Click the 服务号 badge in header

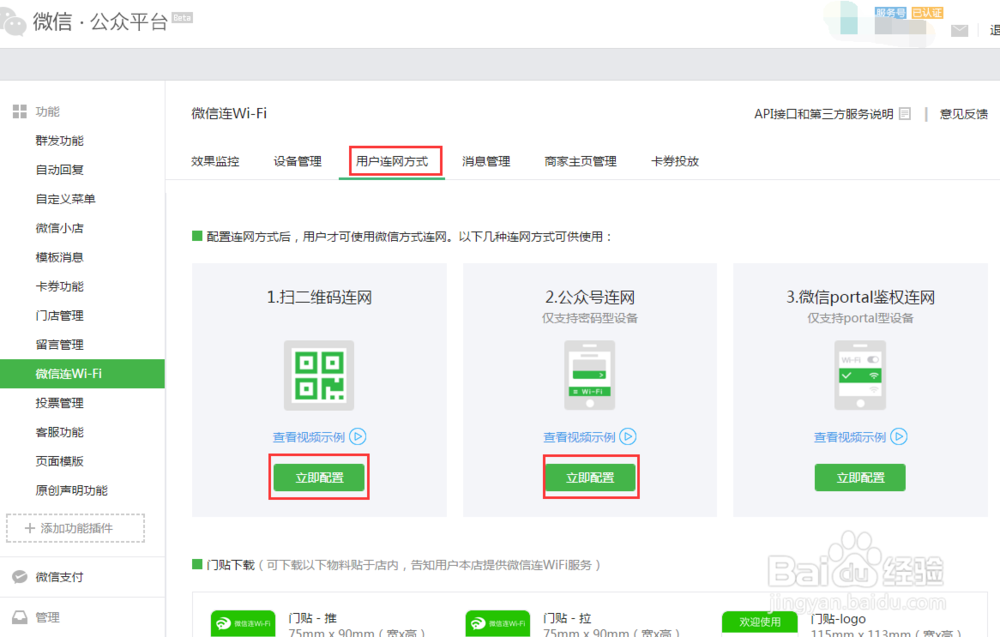pos(890,12)
